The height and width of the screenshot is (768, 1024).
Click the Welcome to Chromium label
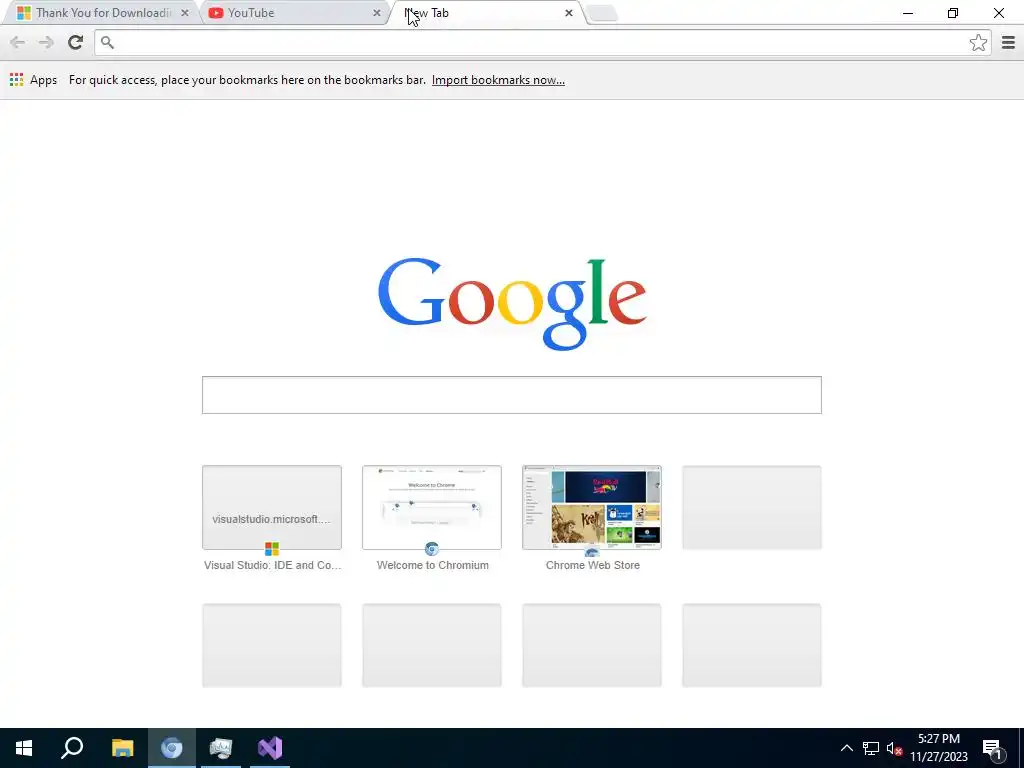click(432, 566)
